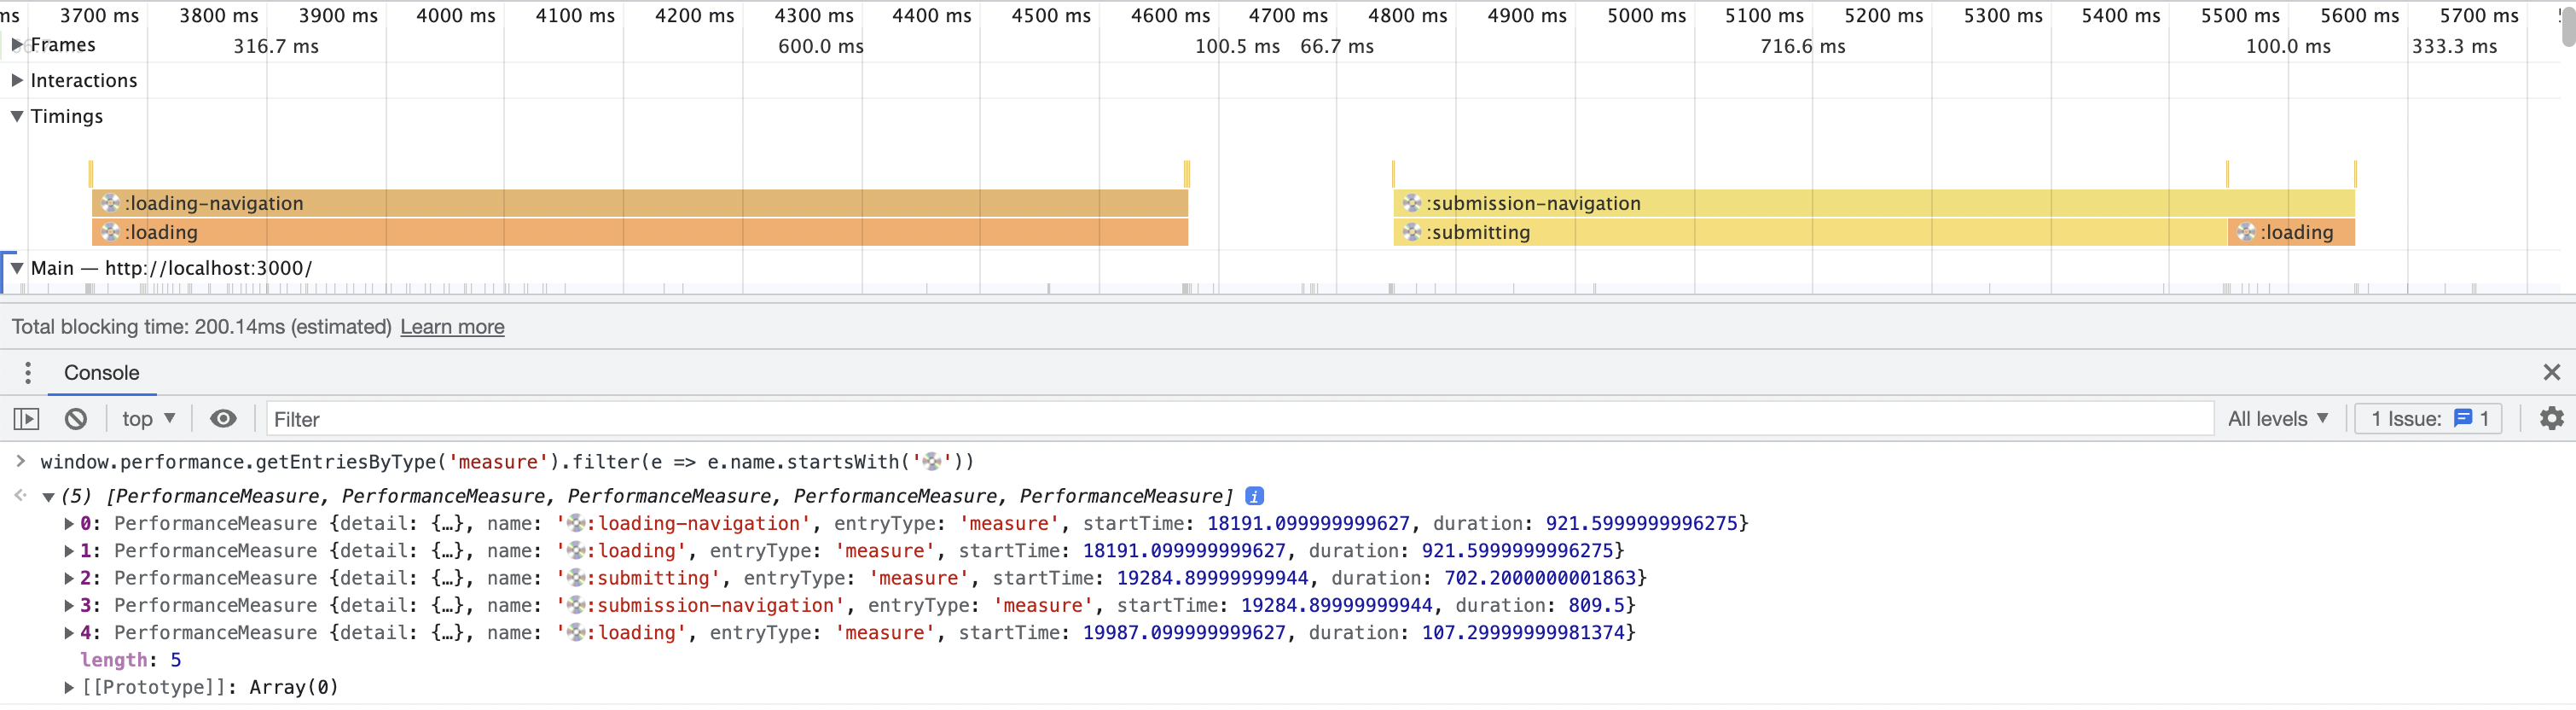Click the 100.0 ms frame
Screen dimensions: 2576x710
pyautogui.click(x=2288, y=46)
